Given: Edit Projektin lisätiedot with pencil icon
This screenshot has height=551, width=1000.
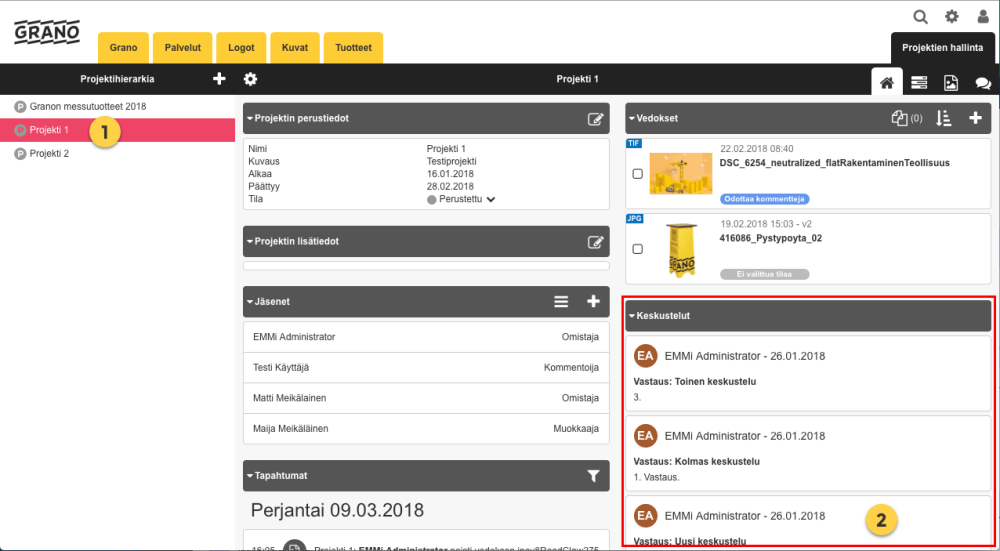Looking at the screenshot, I should pos(595,242).
